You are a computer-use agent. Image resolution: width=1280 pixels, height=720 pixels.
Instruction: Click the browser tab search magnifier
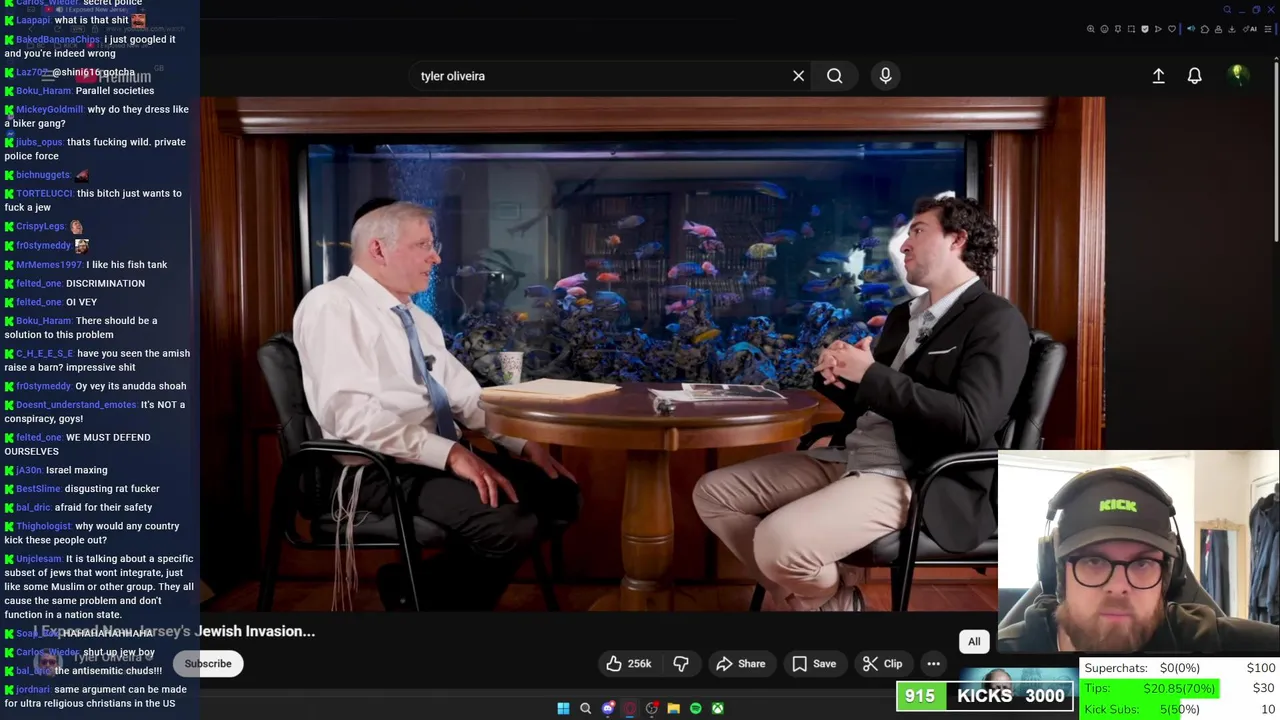click(1227, 10)
